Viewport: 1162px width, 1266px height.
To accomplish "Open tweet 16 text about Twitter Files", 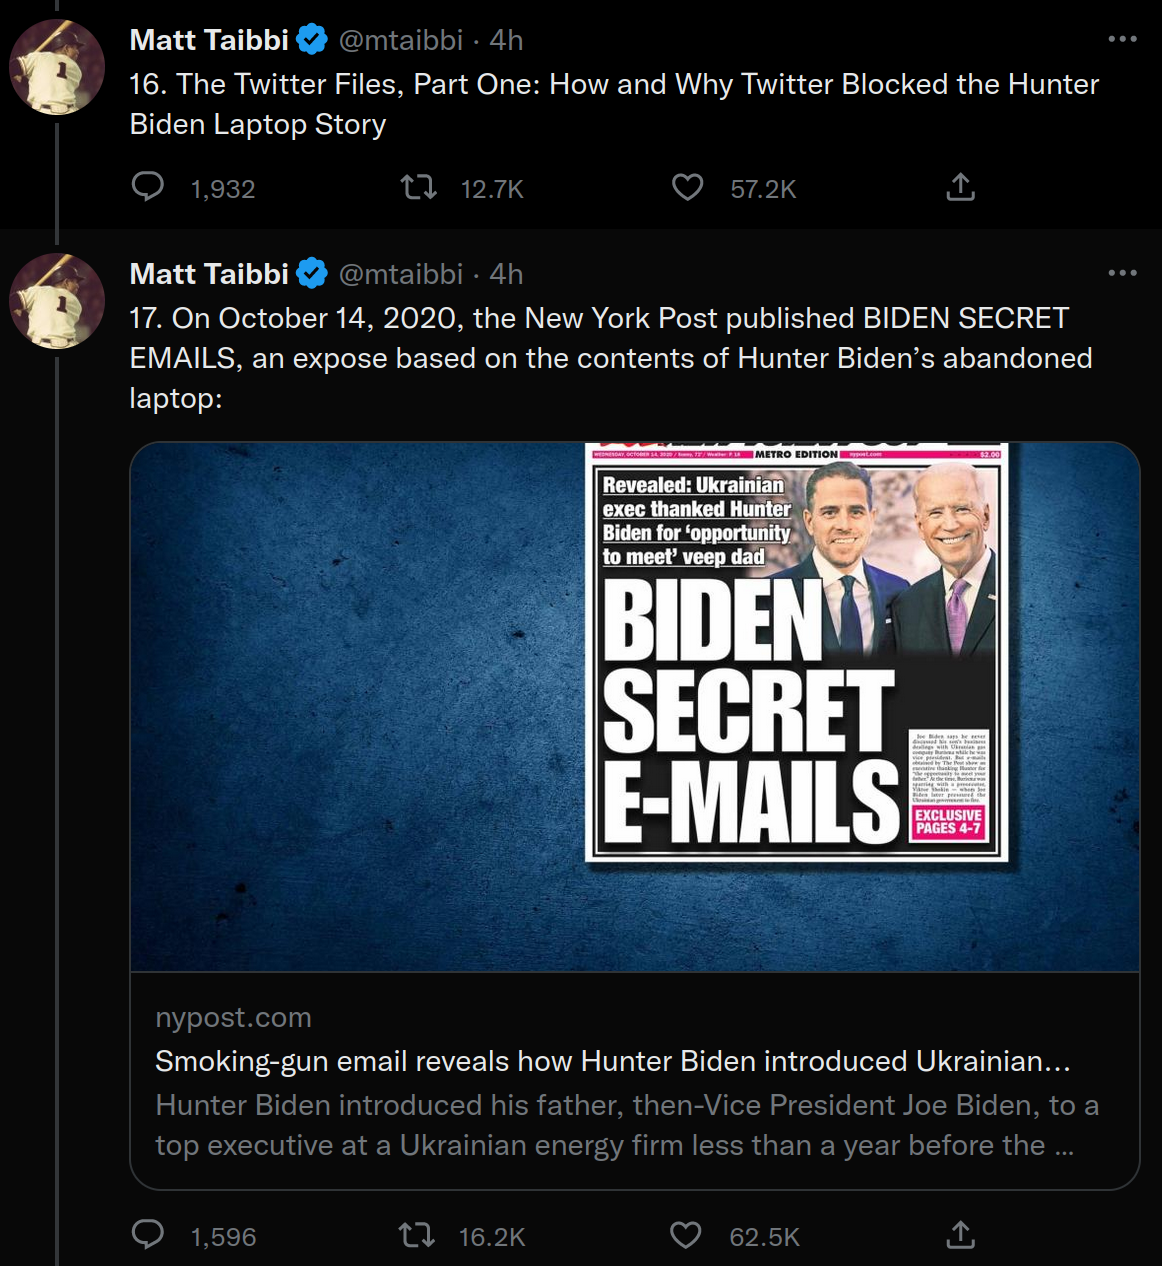I will [x=614, y=104].
